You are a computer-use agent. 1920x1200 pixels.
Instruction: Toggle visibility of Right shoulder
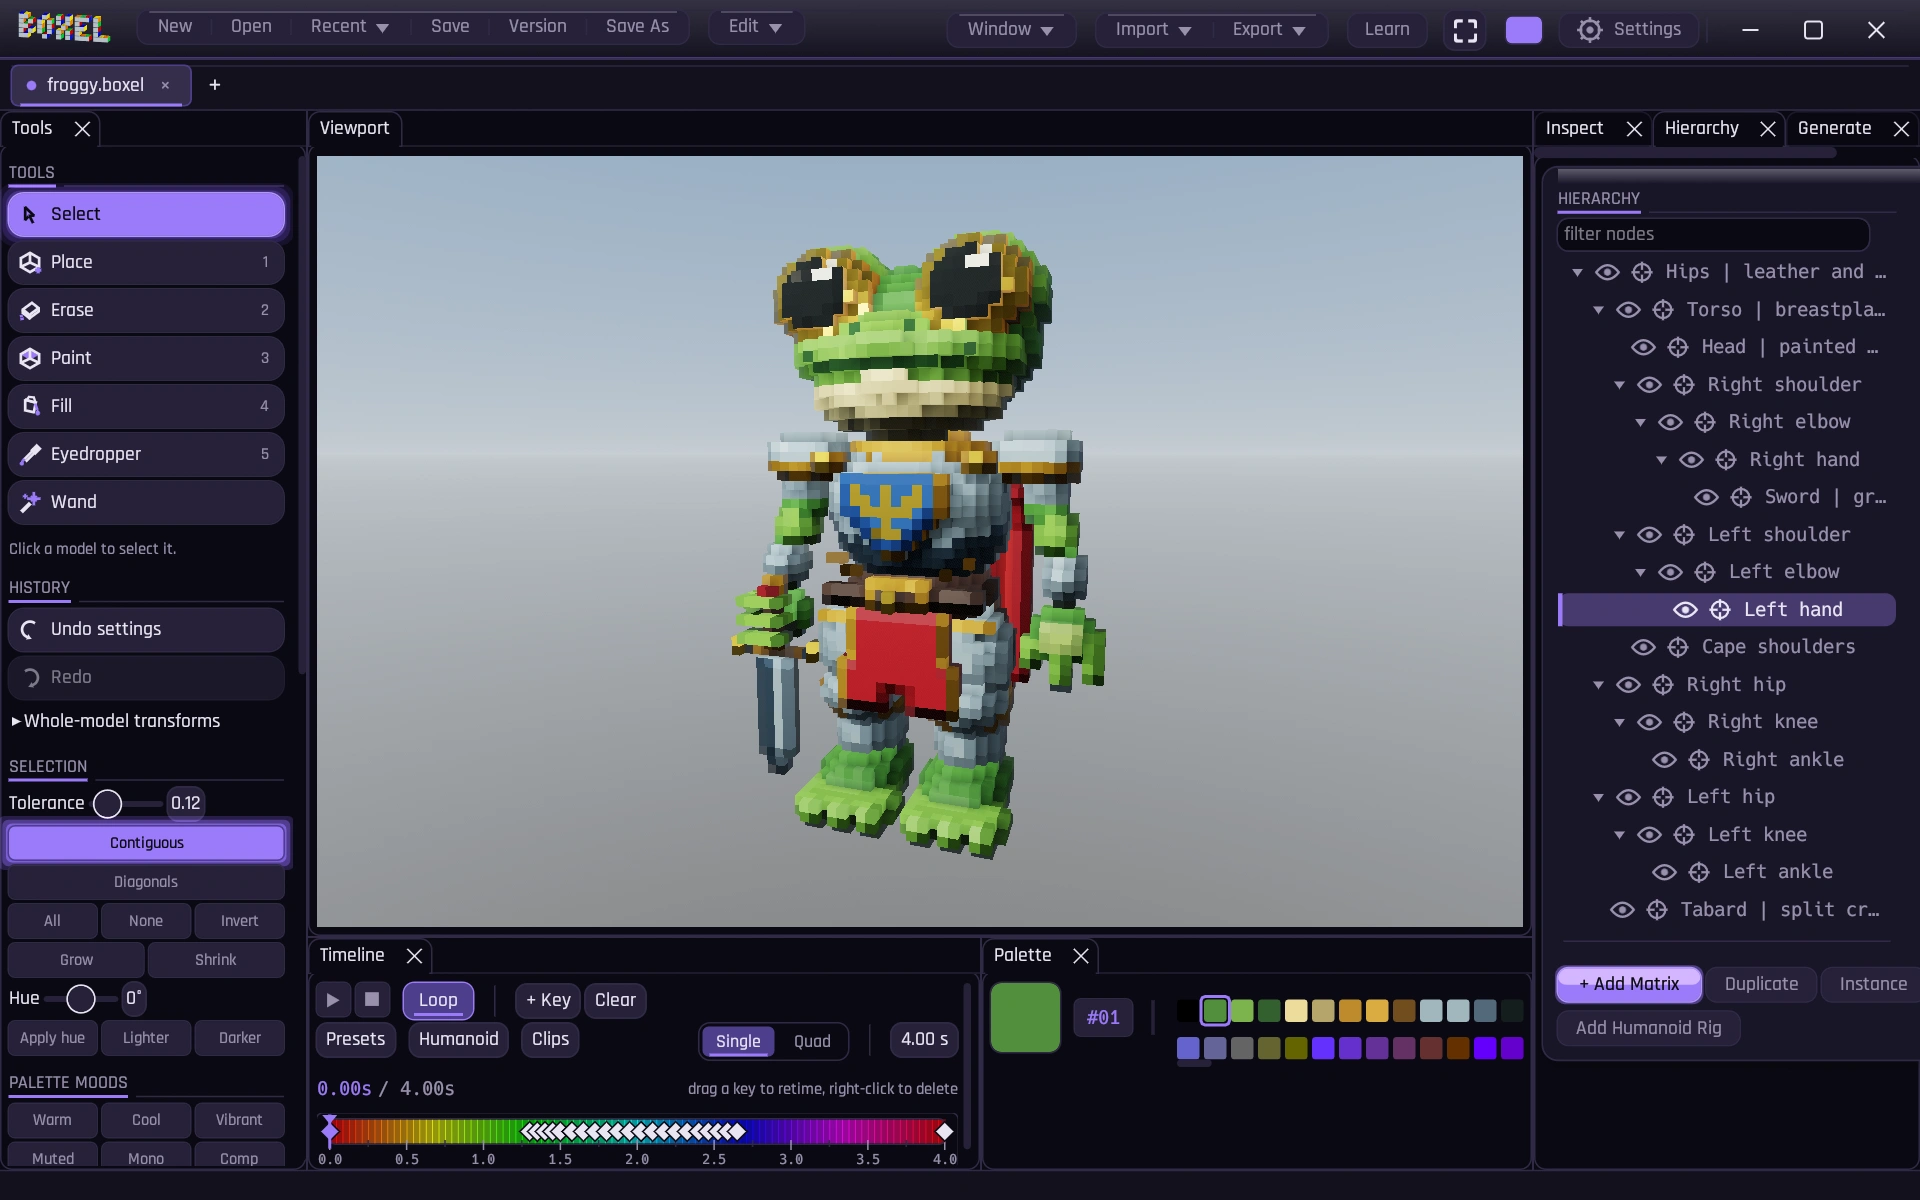coord(1649,385)
